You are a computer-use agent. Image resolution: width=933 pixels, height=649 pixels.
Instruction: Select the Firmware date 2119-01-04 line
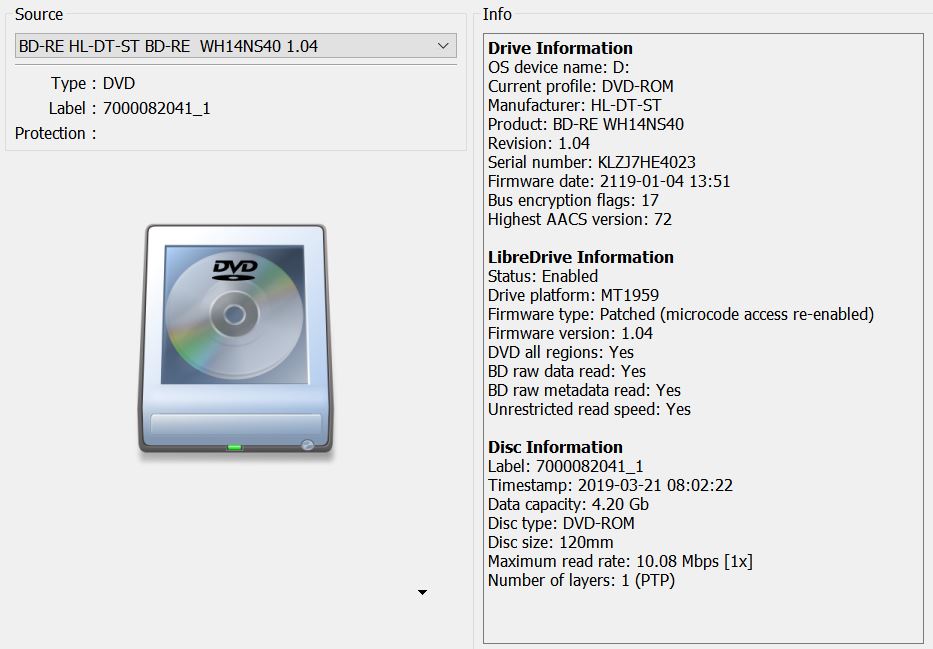click(609, 181)
